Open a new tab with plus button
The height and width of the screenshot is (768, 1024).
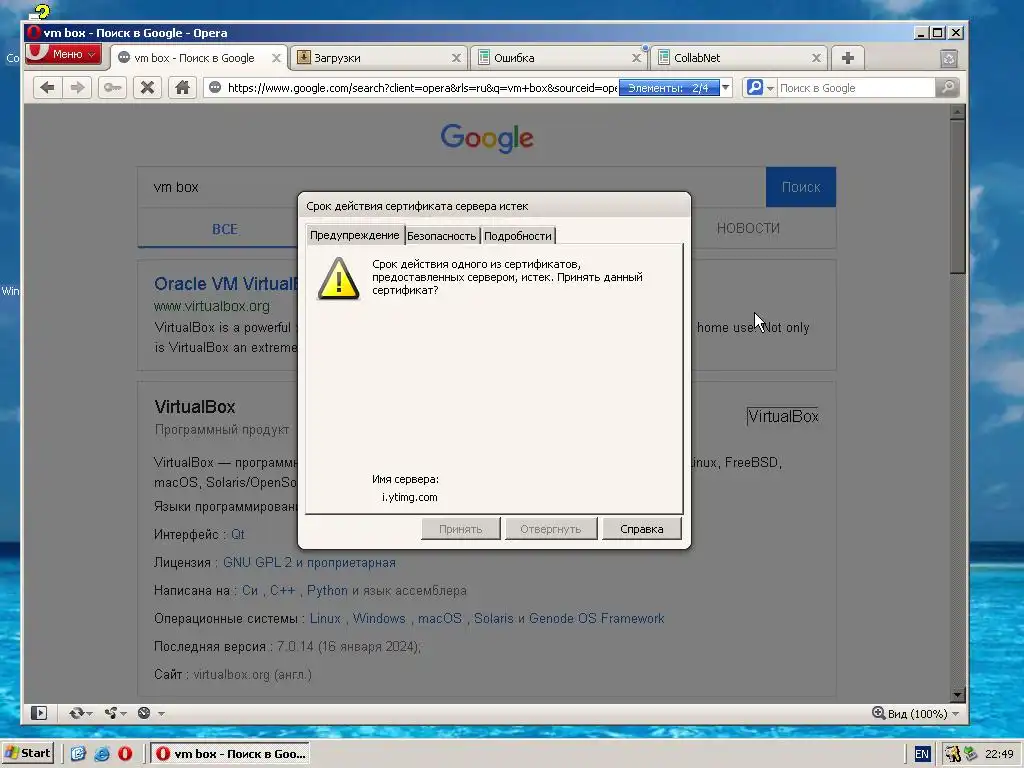[848, 58]
